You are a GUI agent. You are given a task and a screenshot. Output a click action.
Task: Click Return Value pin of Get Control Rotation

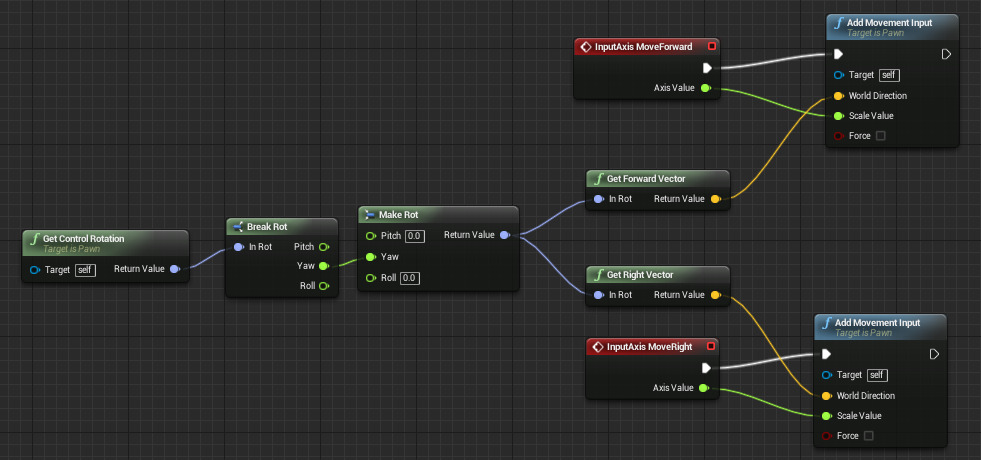175,269
